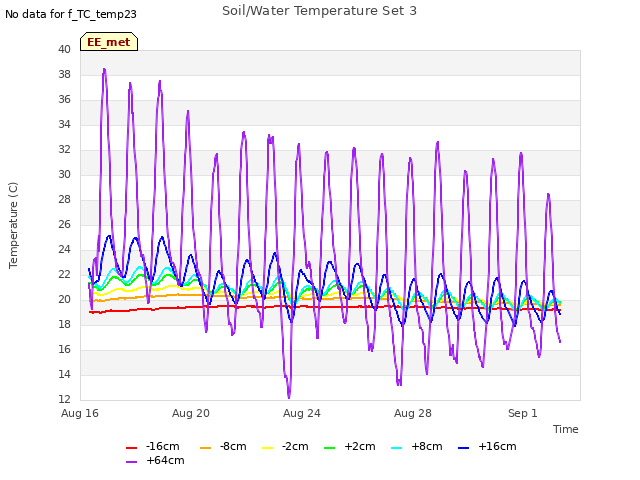Click the Aug 28 x-axis tick label

(x=413, y=413)
